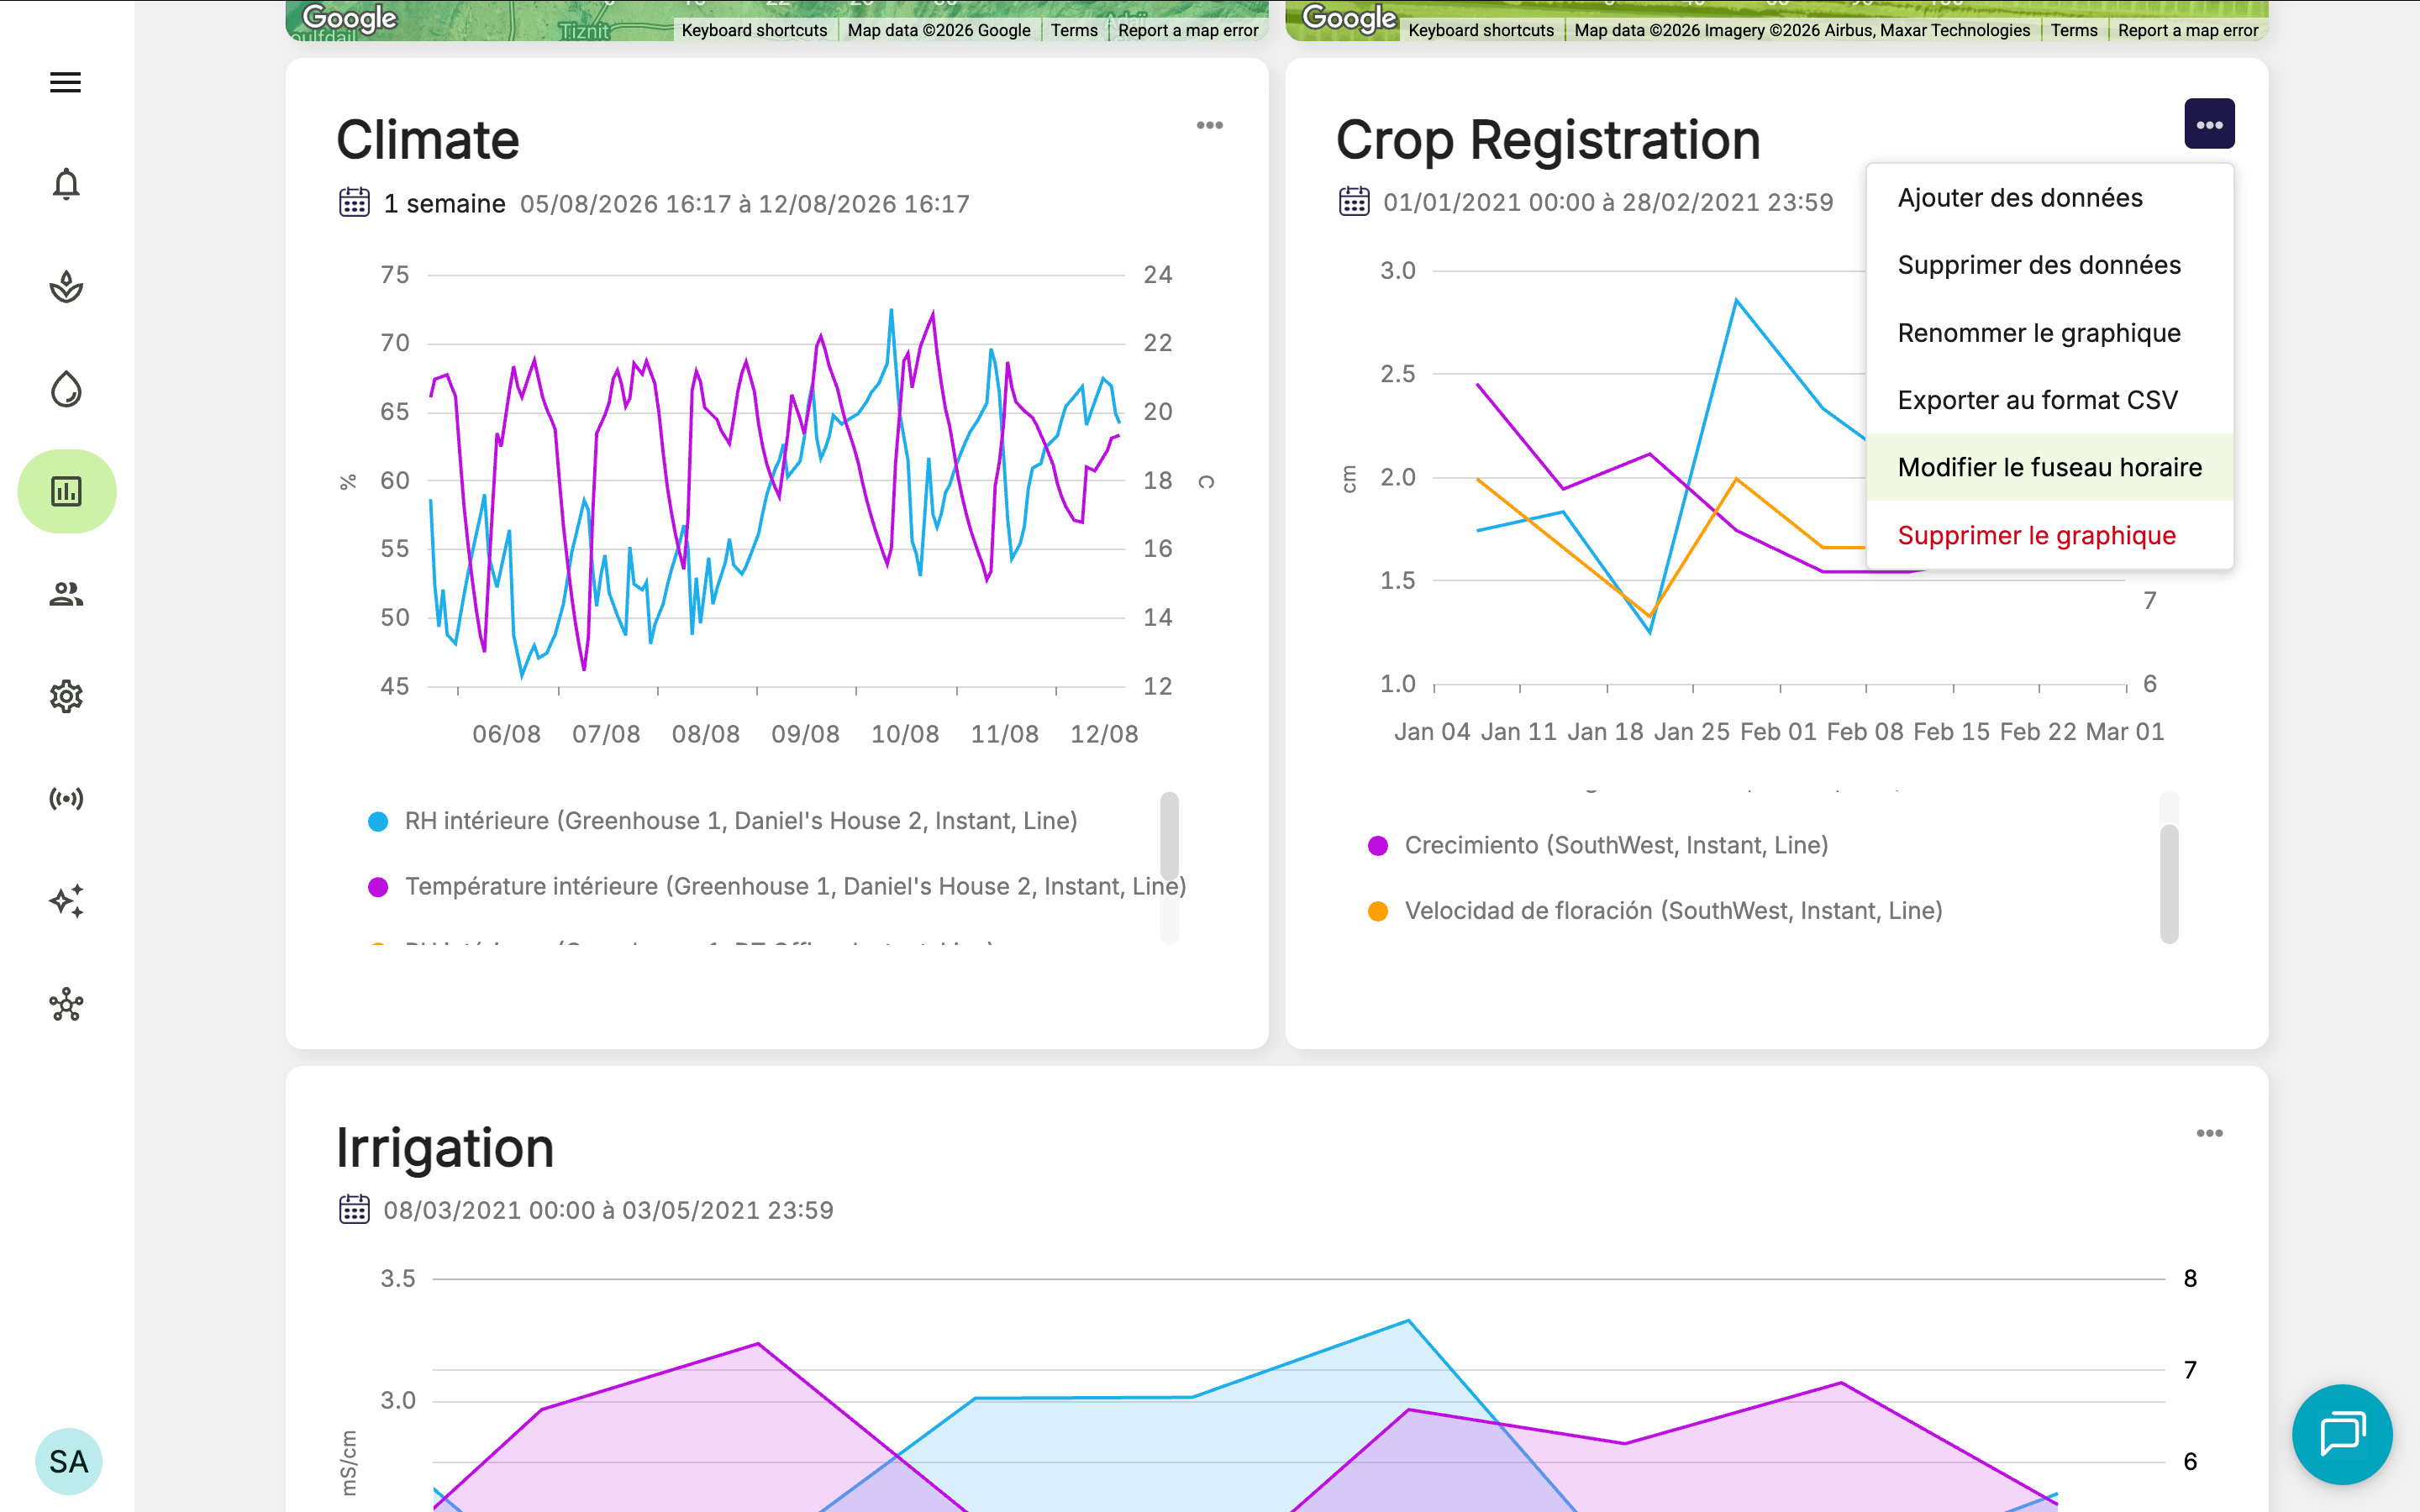Open the water drop icon in sidebar
This screenshot has width=2420, height=1512.
tap(66, 389)
